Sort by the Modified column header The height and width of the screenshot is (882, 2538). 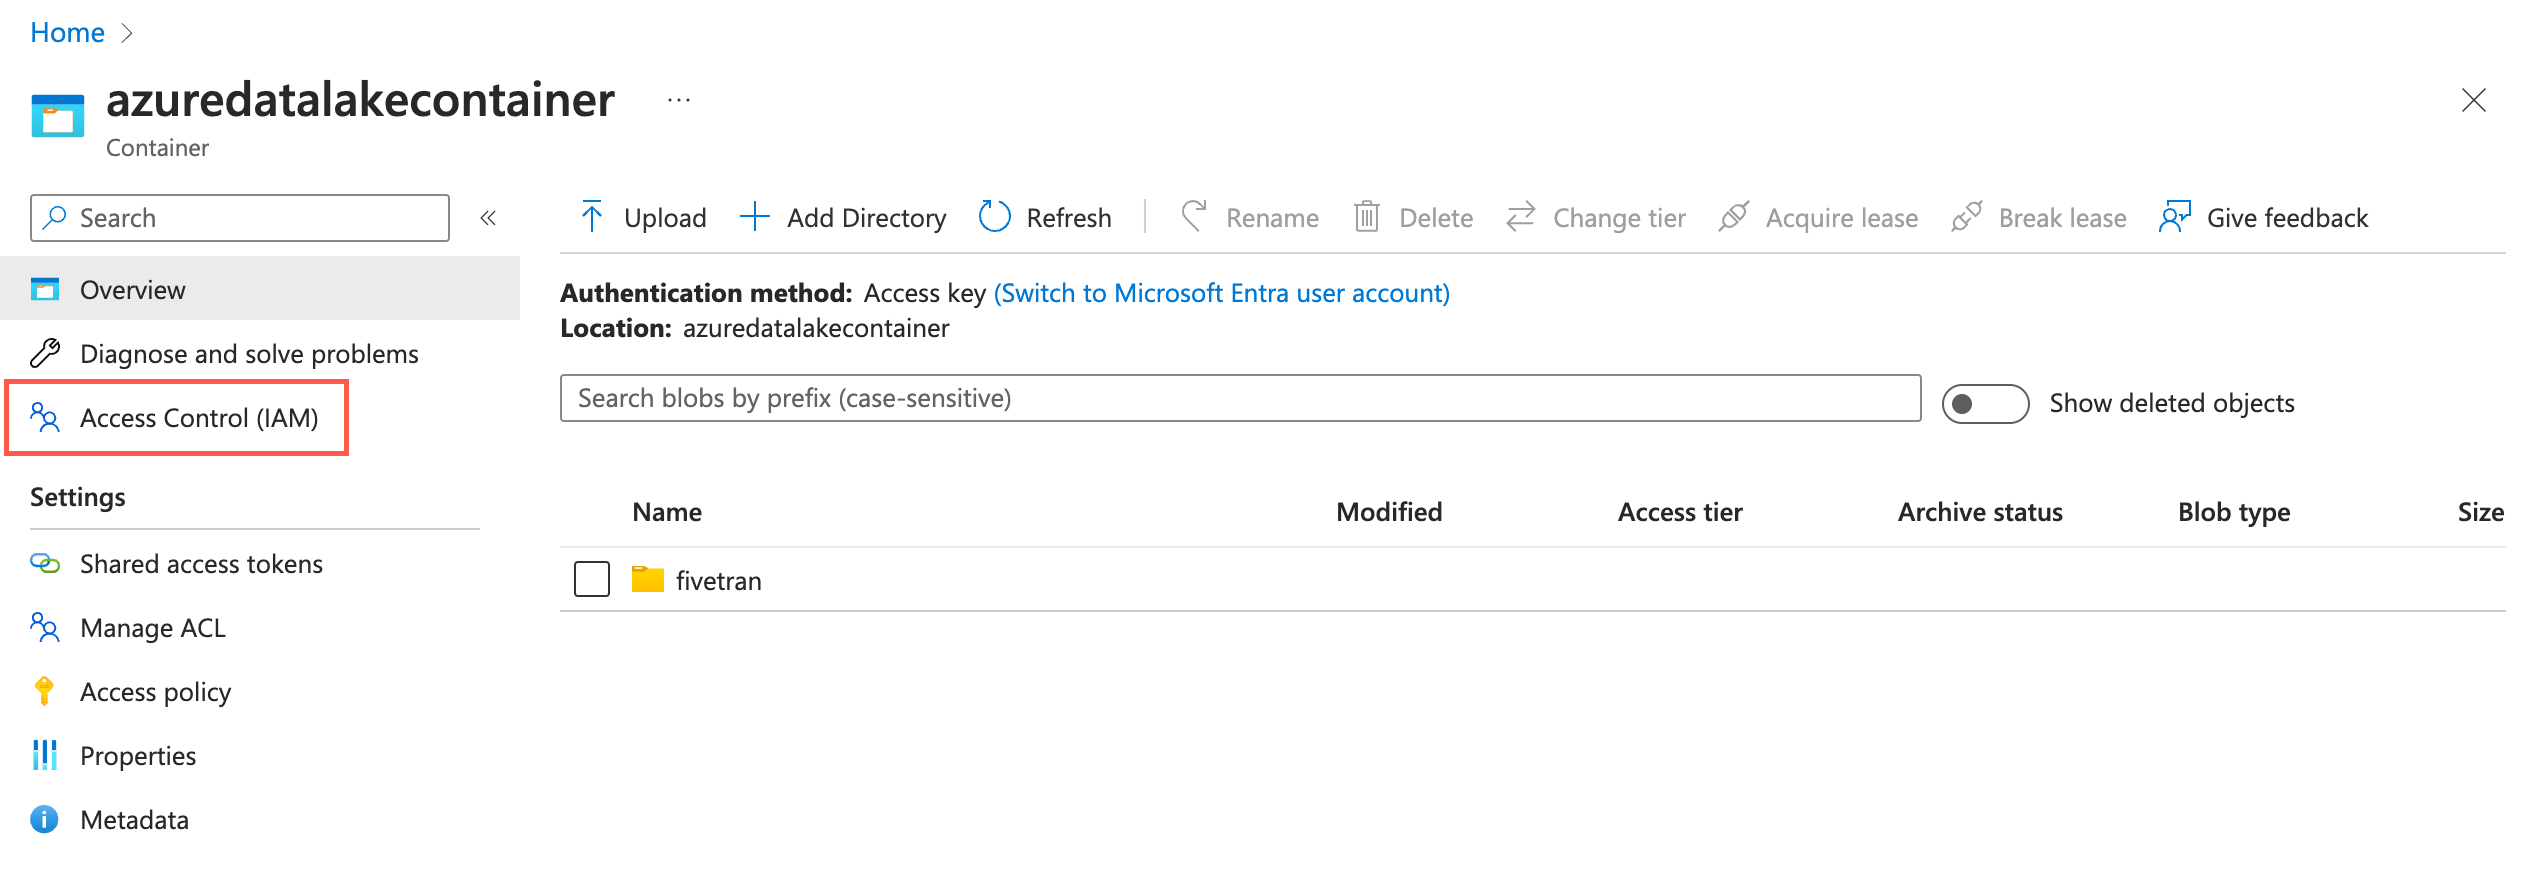[x=1389, y=512]
